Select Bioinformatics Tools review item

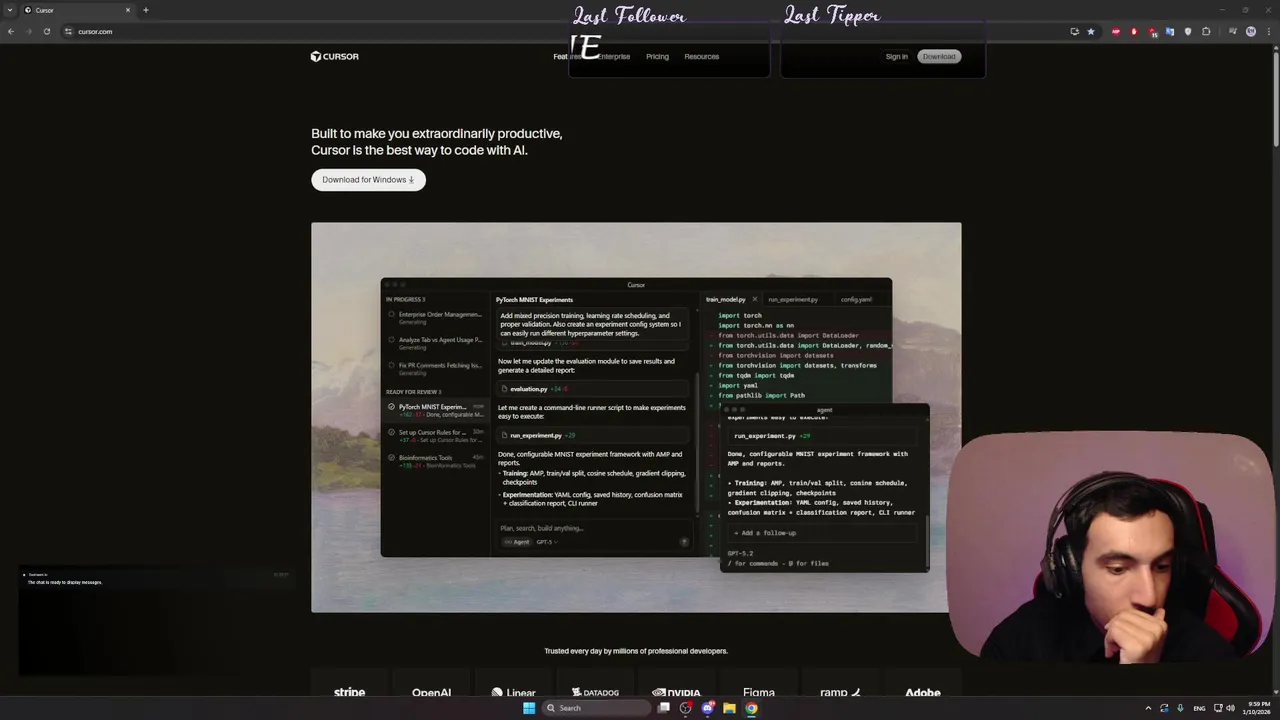[x=435, y=460]
